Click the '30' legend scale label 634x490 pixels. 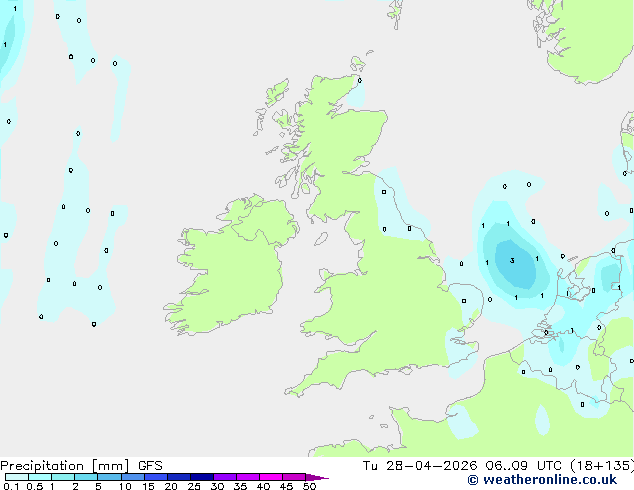pos(217,486)
